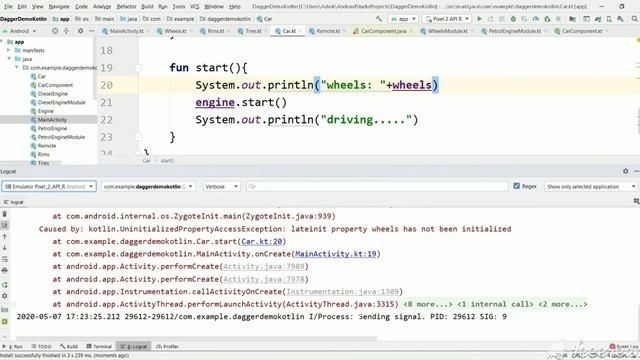Open the File menu

pos(8,7)
